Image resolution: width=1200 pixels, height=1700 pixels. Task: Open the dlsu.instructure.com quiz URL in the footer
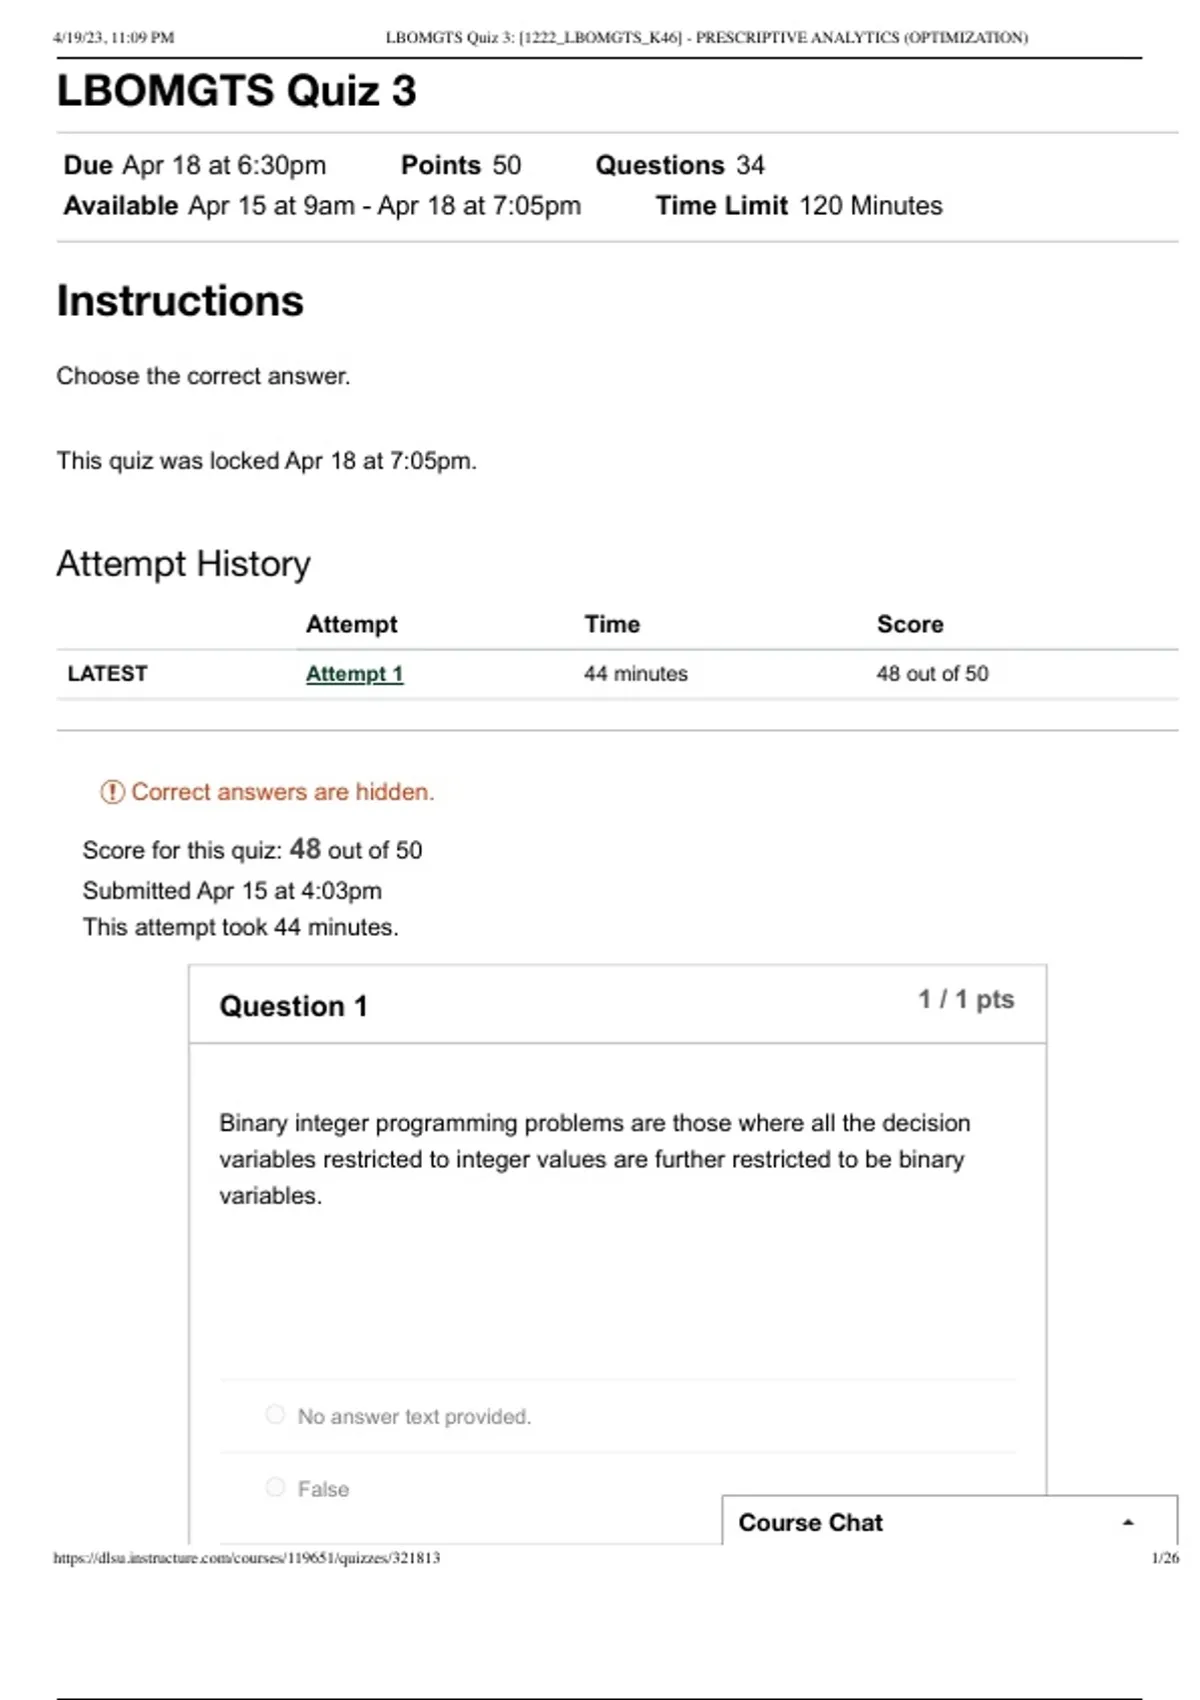click(246, 1558)
